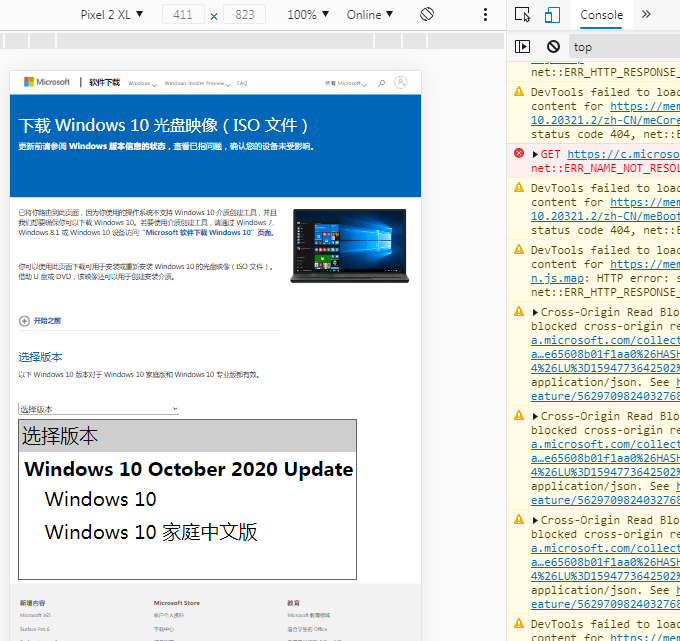This screenshot has height=641, width=680.
Task: Click the Microsoft logo
Action: pyautogui.click(x=47, y=83)
